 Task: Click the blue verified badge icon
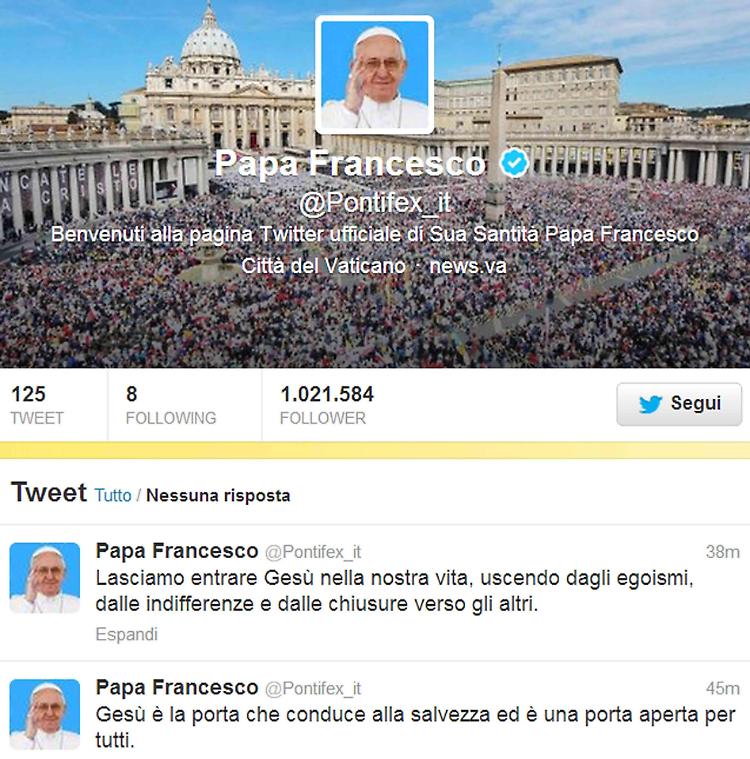(x=514, y=163)
